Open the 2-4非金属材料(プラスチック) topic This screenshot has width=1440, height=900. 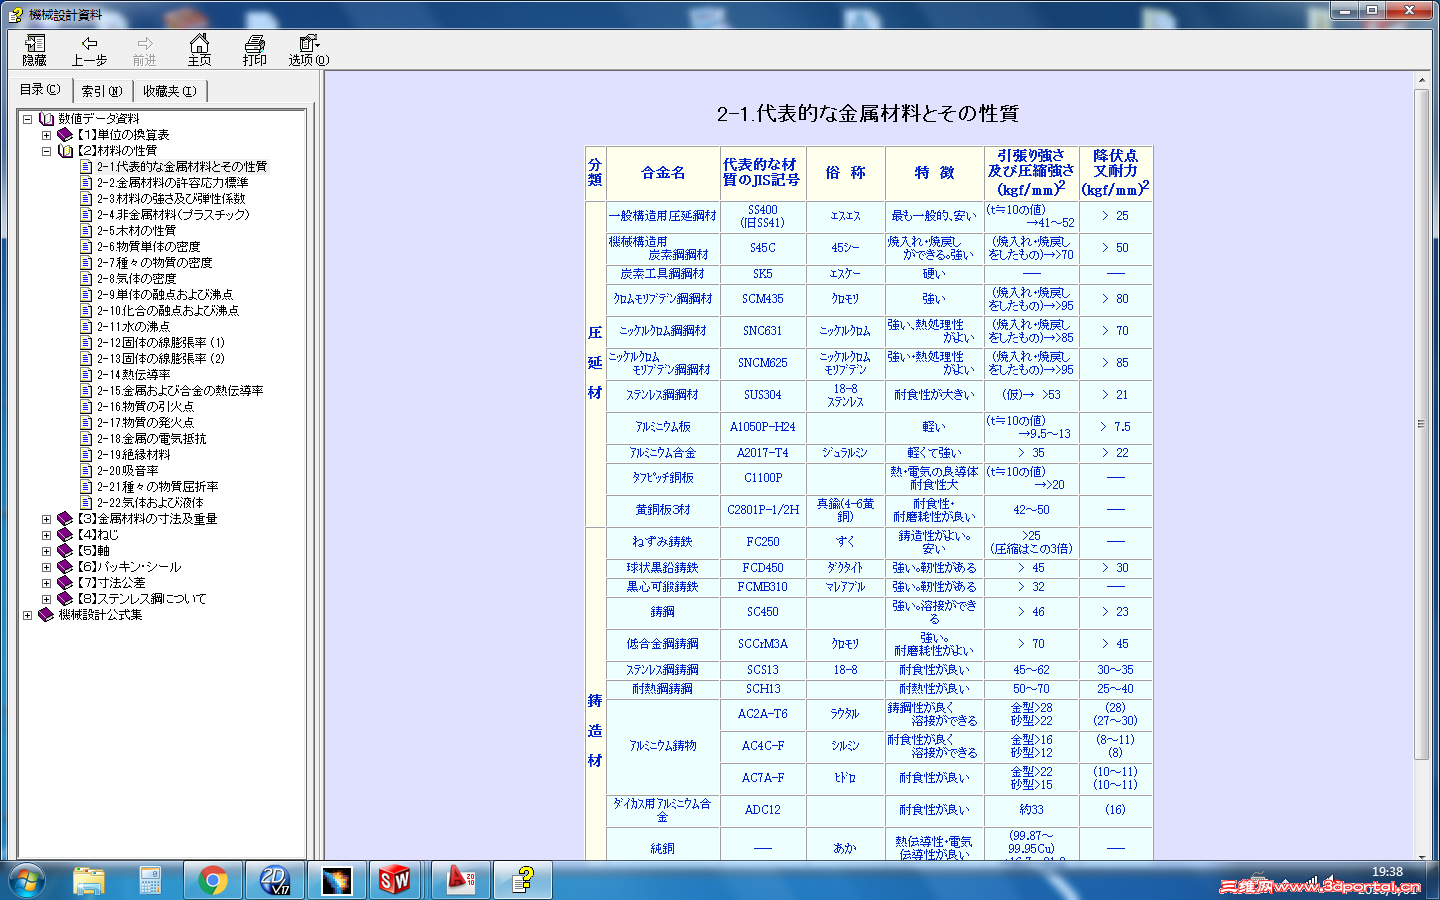pyautogui.click(x=173, y=215)
